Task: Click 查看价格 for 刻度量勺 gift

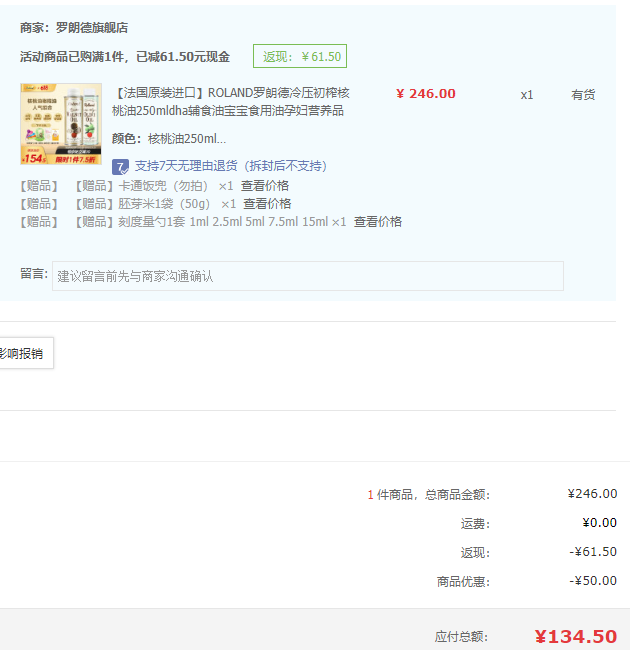Action: click(378, 222)
